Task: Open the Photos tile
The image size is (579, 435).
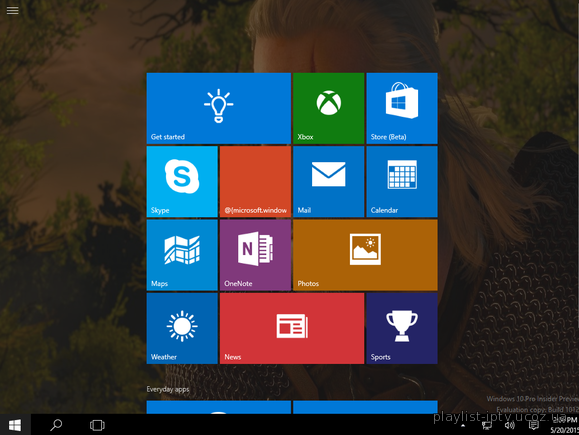Action: (x=365, y=255)
